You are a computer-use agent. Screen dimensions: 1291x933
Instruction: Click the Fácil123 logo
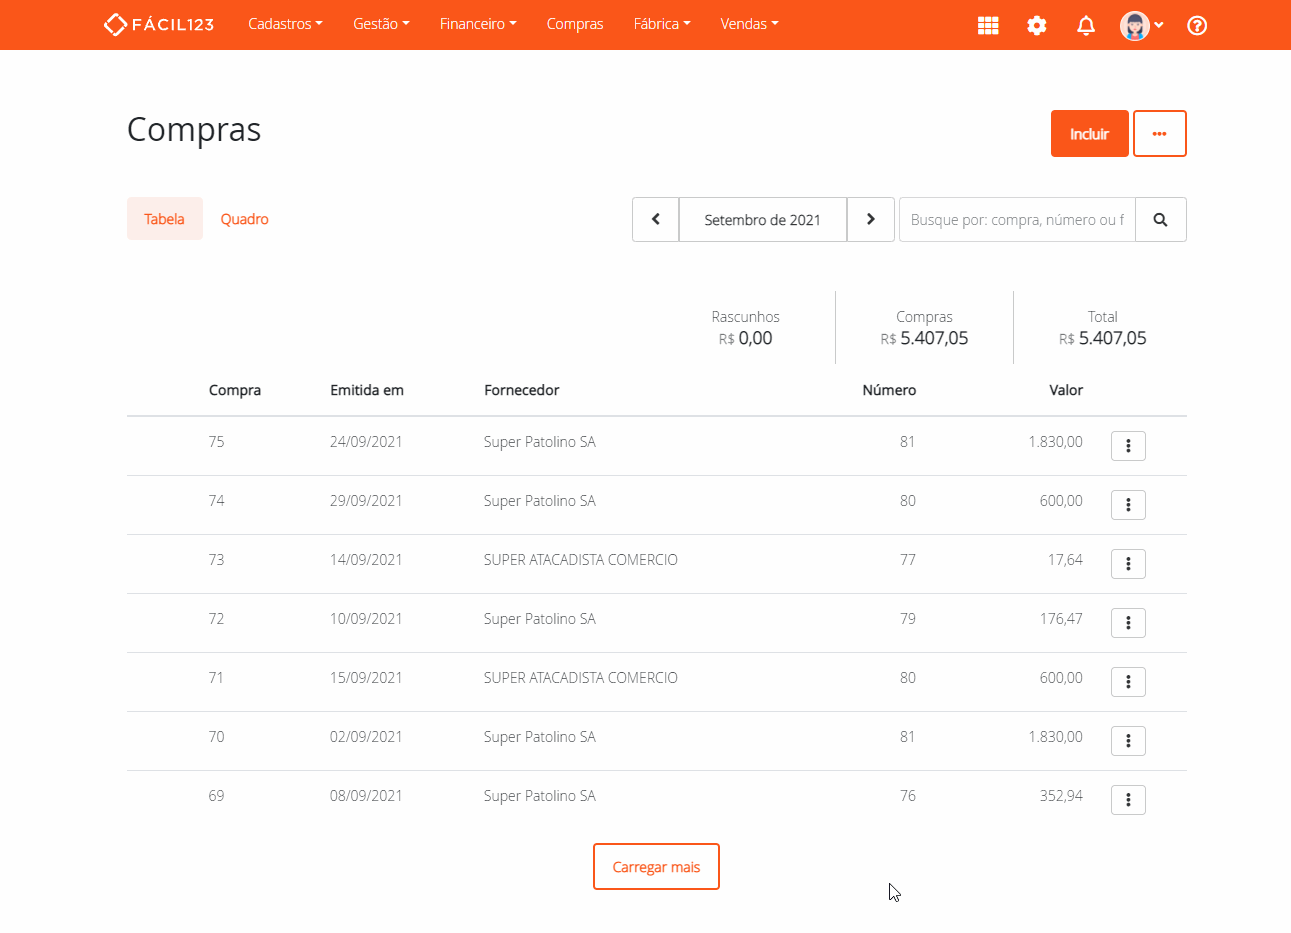click(x=159, y=24)
